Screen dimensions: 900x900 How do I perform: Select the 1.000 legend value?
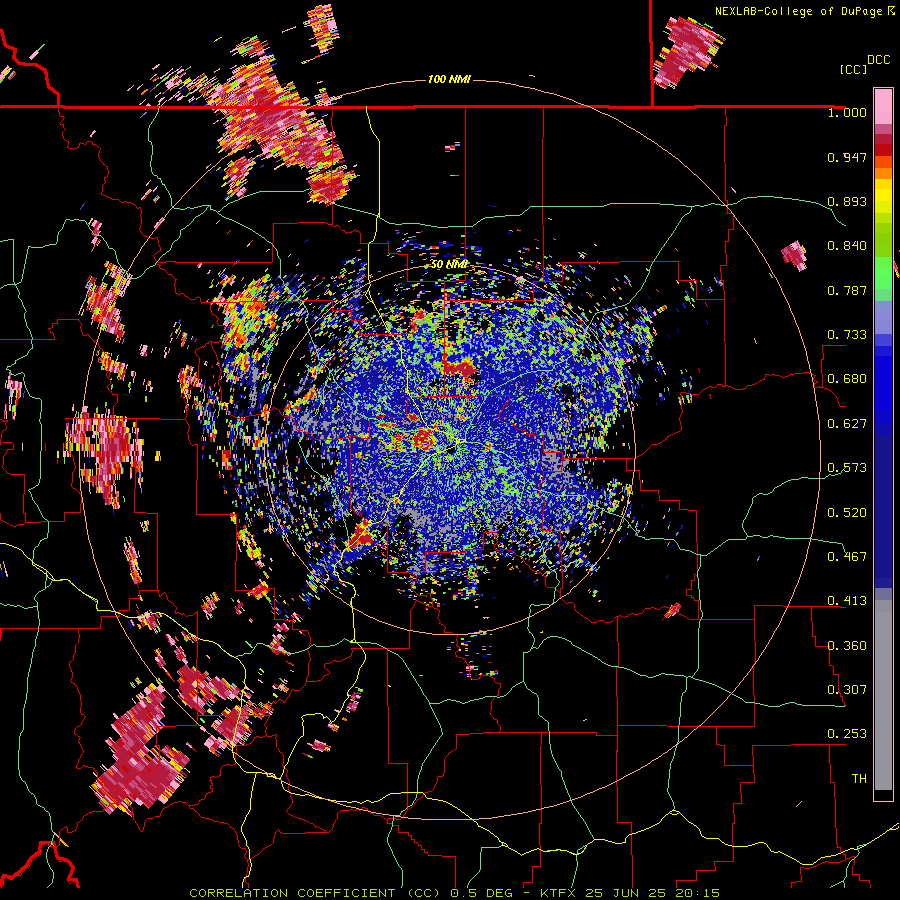pos(847,112)
